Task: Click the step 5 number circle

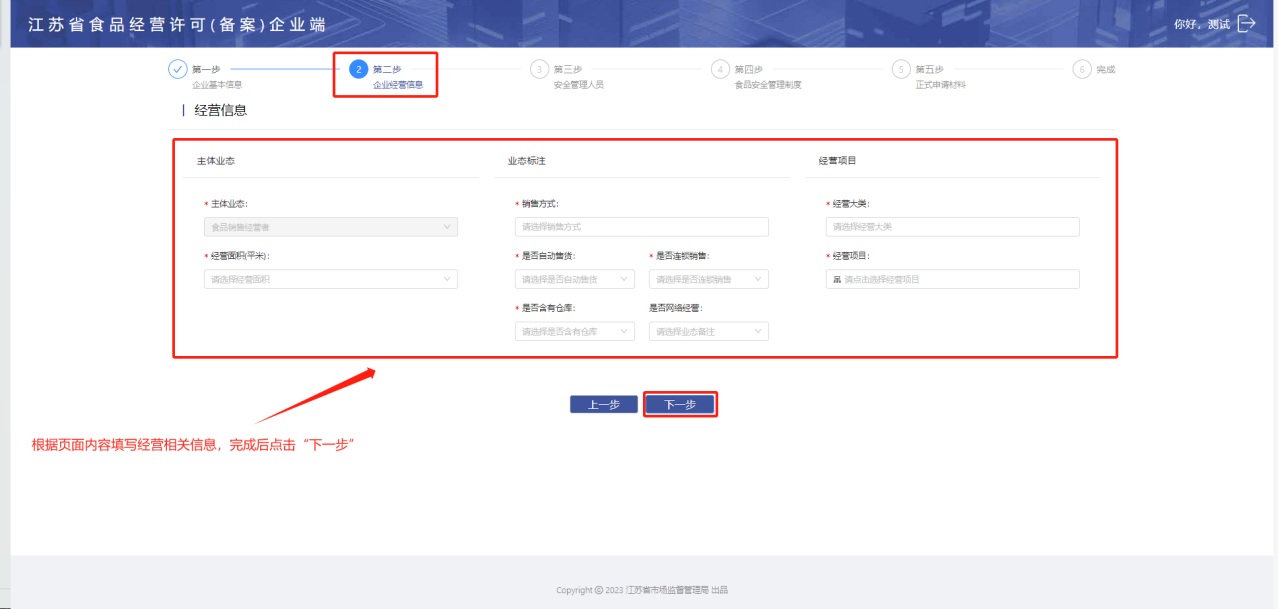Action: tap(901, 69)
